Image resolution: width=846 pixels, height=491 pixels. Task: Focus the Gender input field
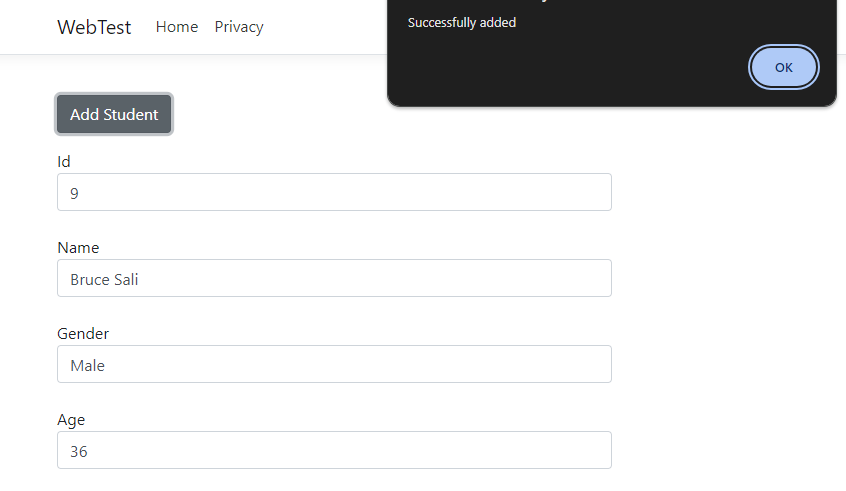(x=334, y=364)
